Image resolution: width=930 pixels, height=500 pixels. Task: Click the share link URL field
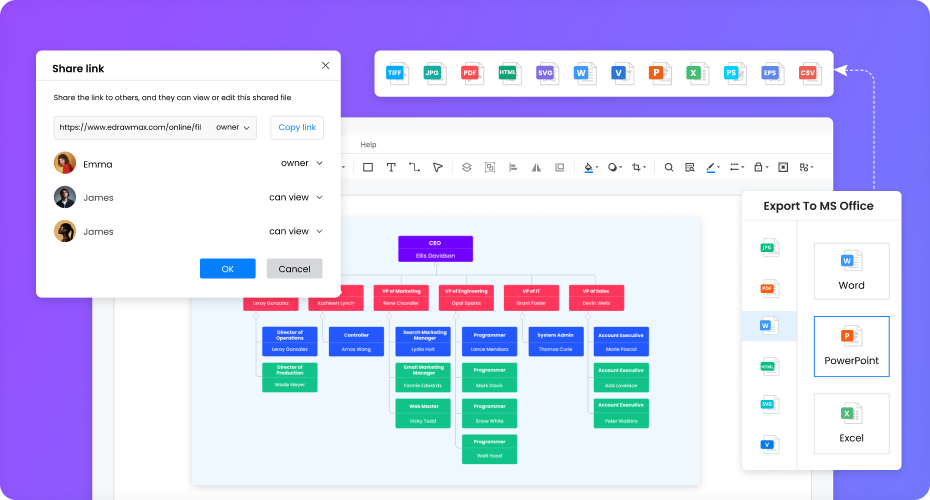pos(130,128)
